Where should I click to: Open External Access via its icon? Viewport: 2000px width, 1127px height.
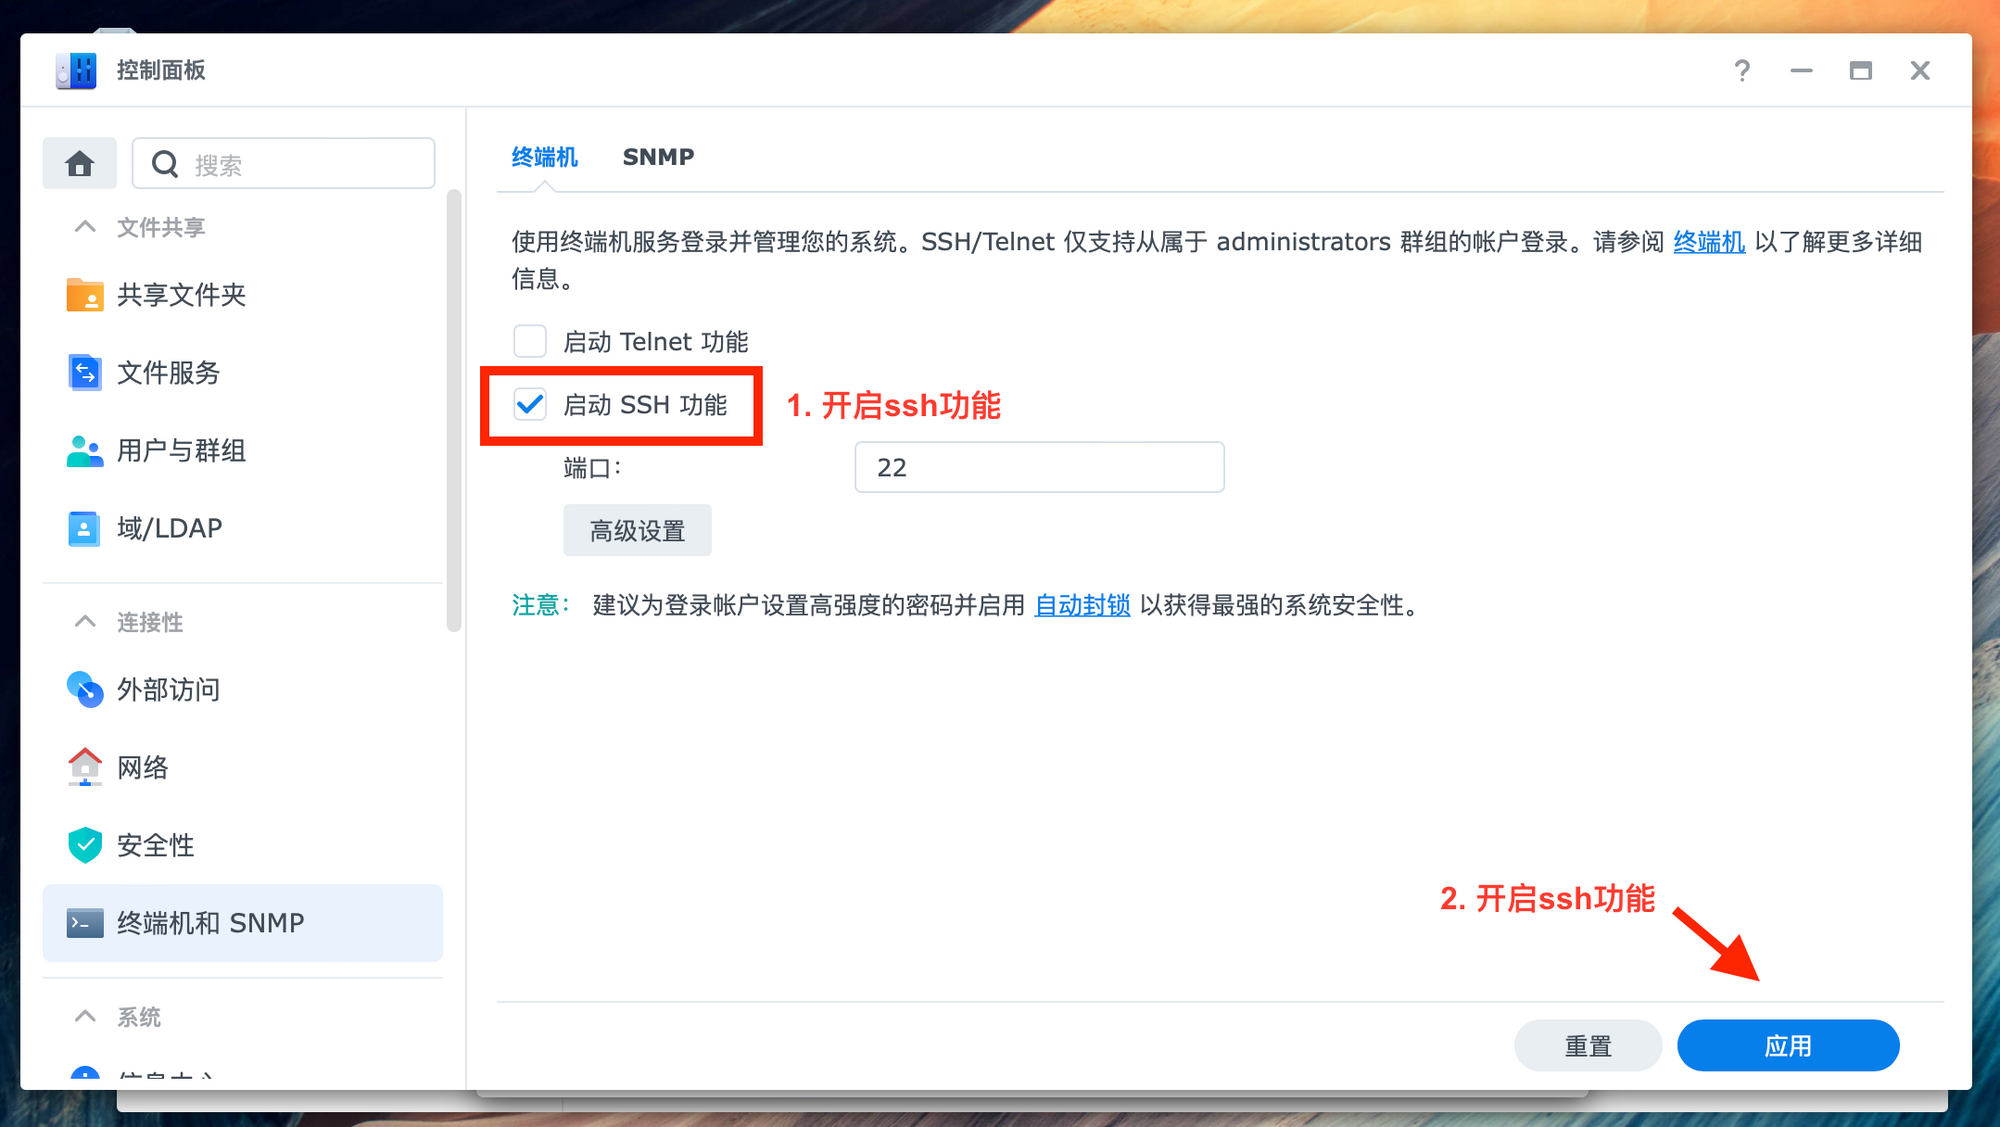coord(85,689)
